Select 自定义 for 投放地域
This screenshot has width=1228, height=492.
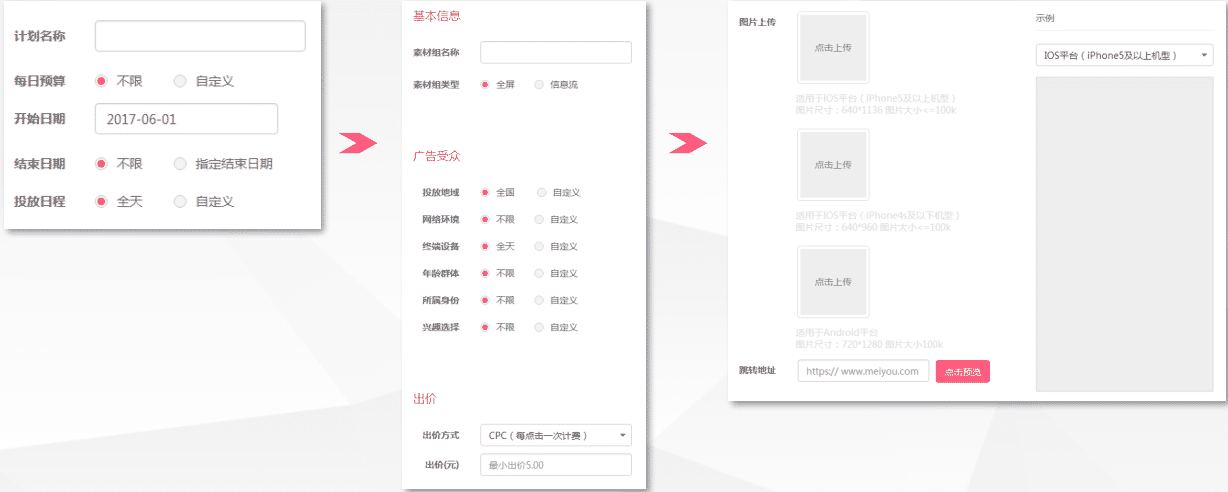(x=542, y=192)
